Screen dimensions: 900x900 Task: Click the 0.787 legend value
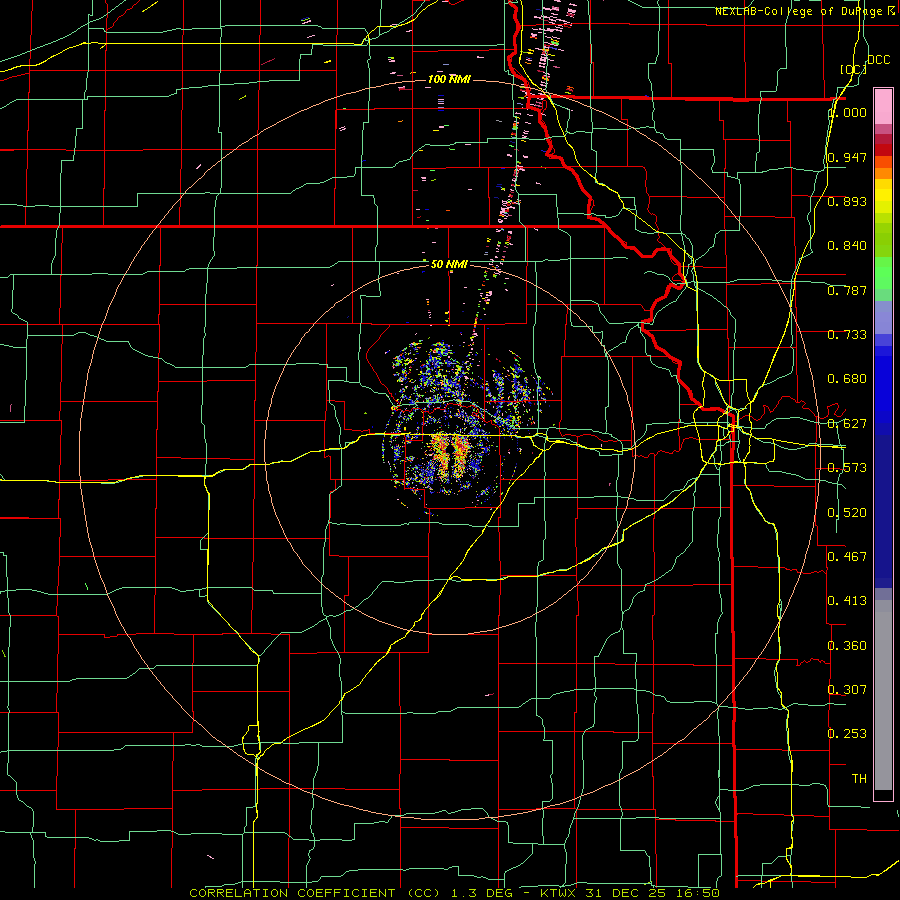(847, 290)
